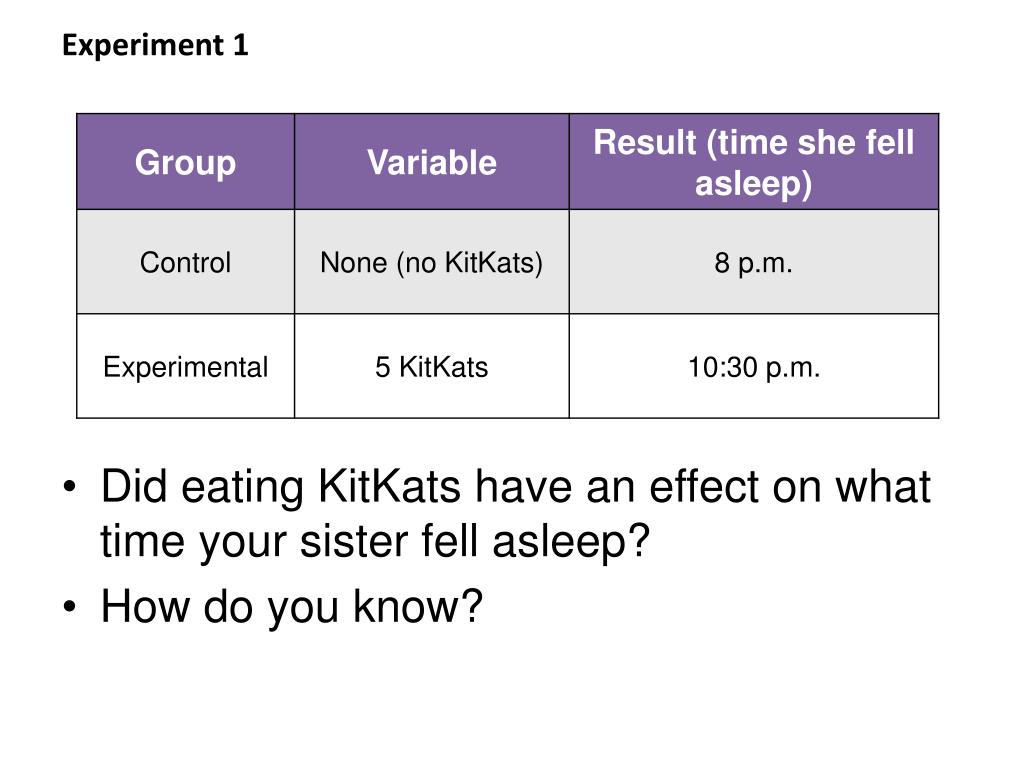1024x768 pixels.
Task: Click "KitKats" in the large bullet question
Action: (x=389, y=489)
